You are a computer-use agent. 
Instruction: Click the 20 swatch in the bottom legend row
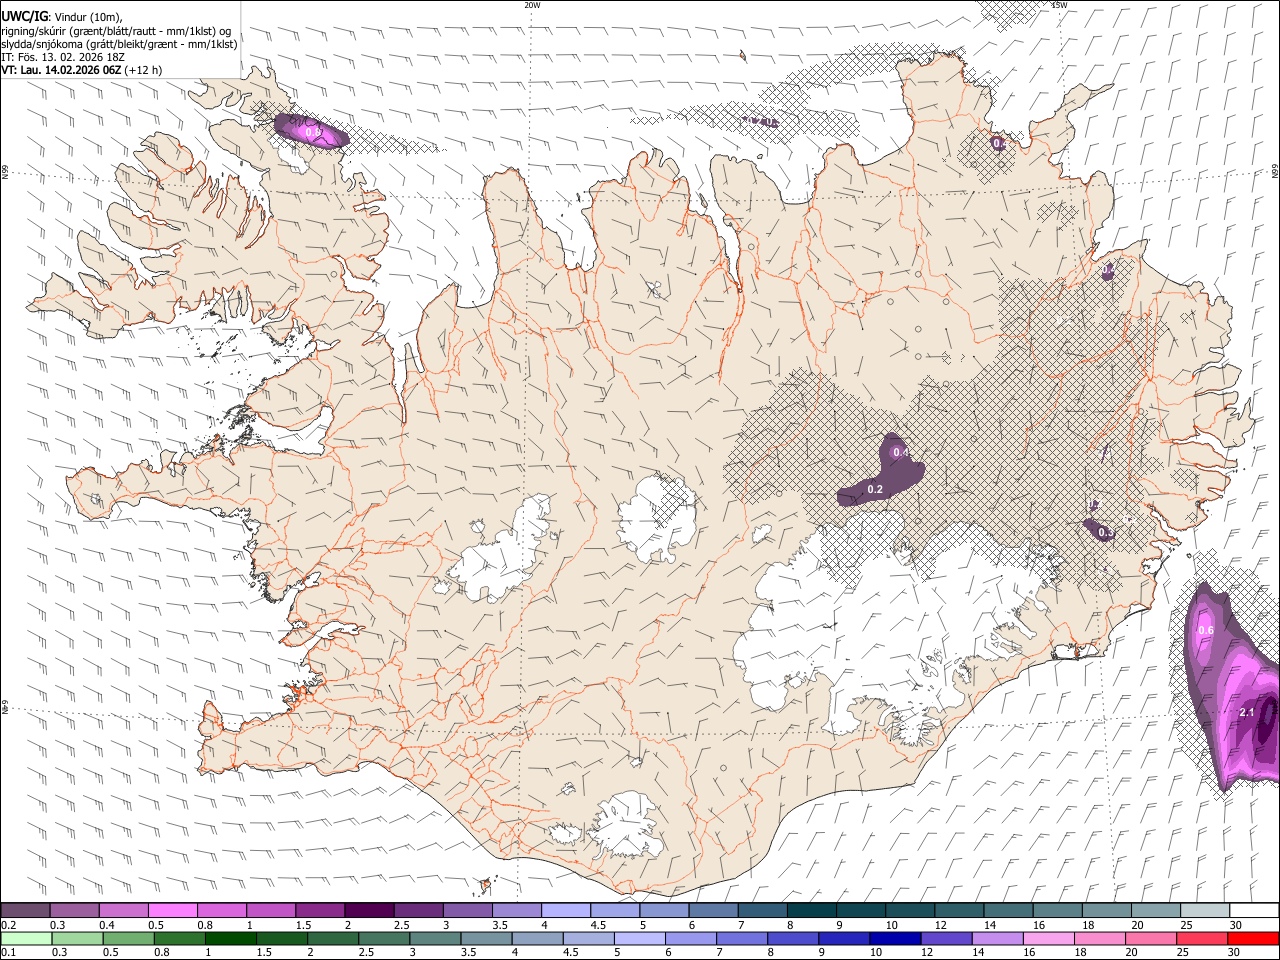(x=1150, y=938)
